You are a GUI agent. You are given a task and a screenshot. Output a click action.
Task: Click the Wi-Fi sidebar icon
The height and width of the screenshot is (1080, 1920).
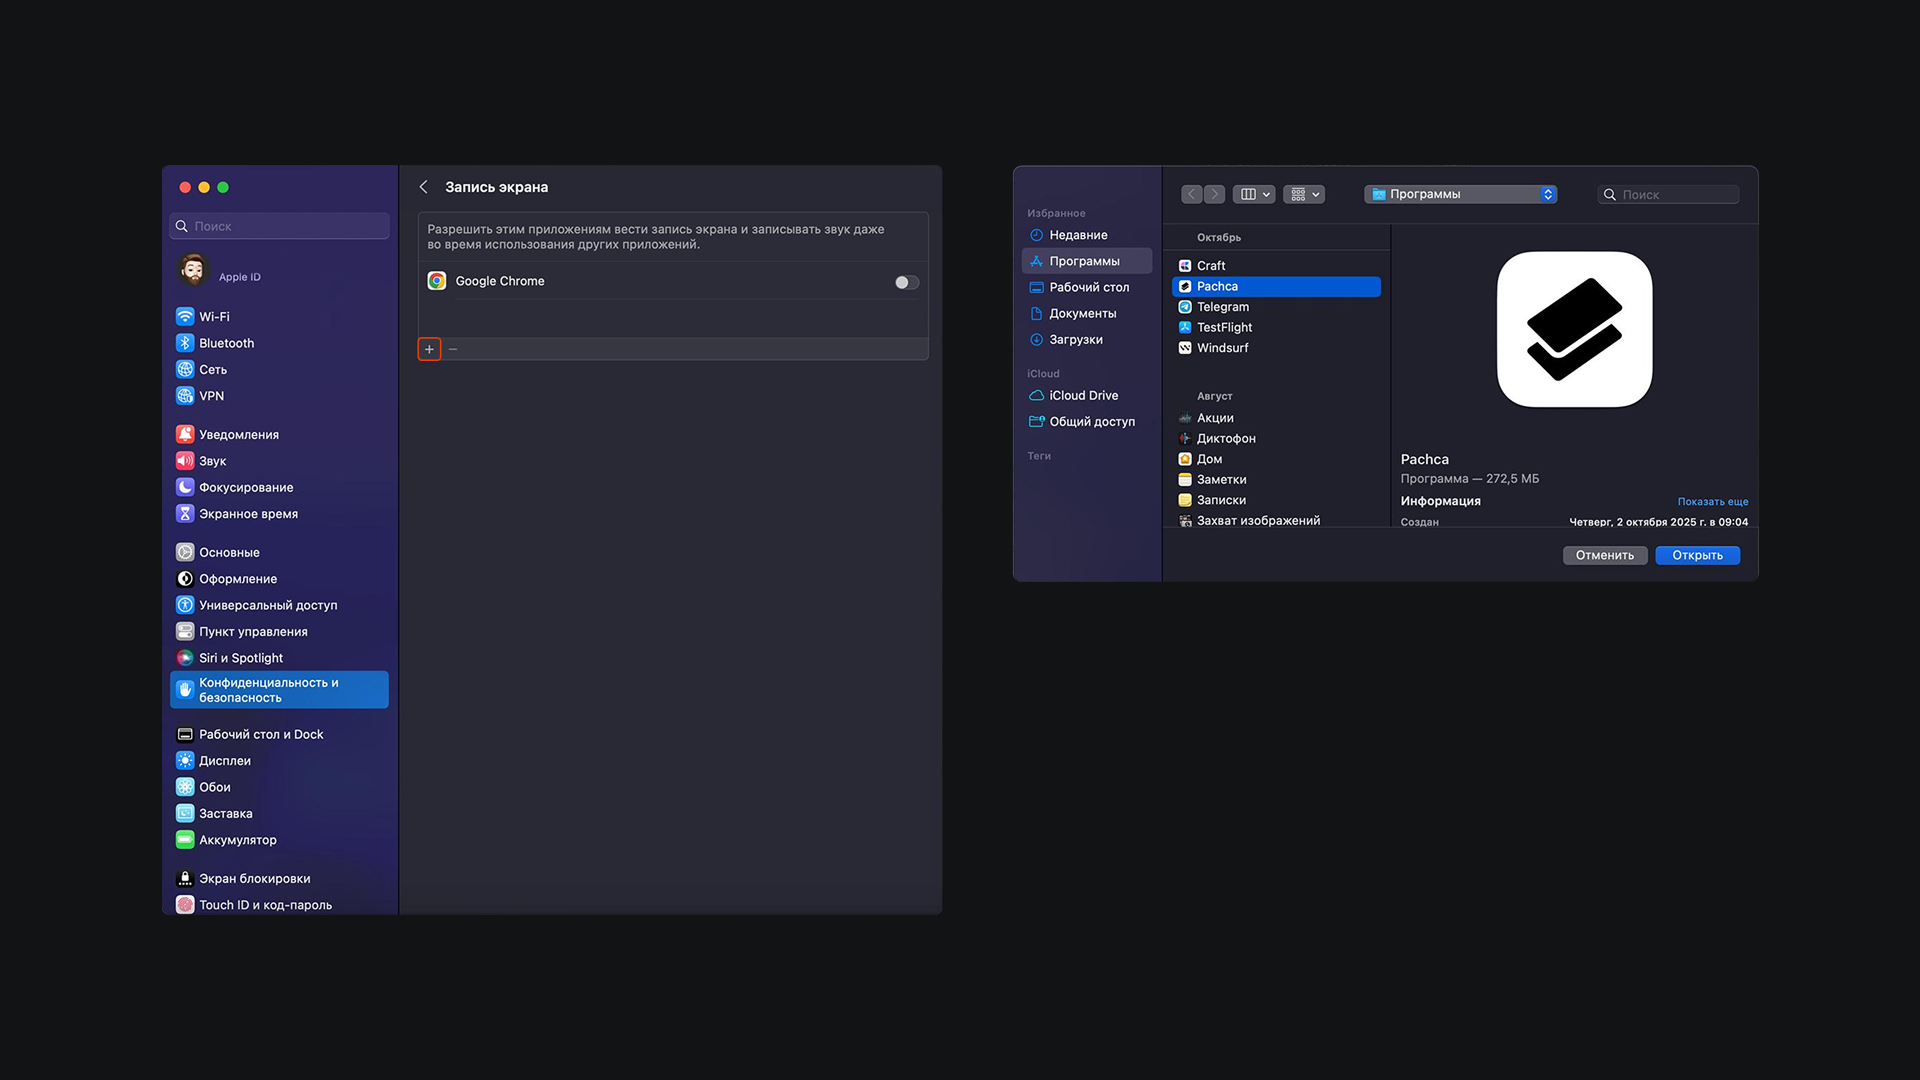[185, 316]
